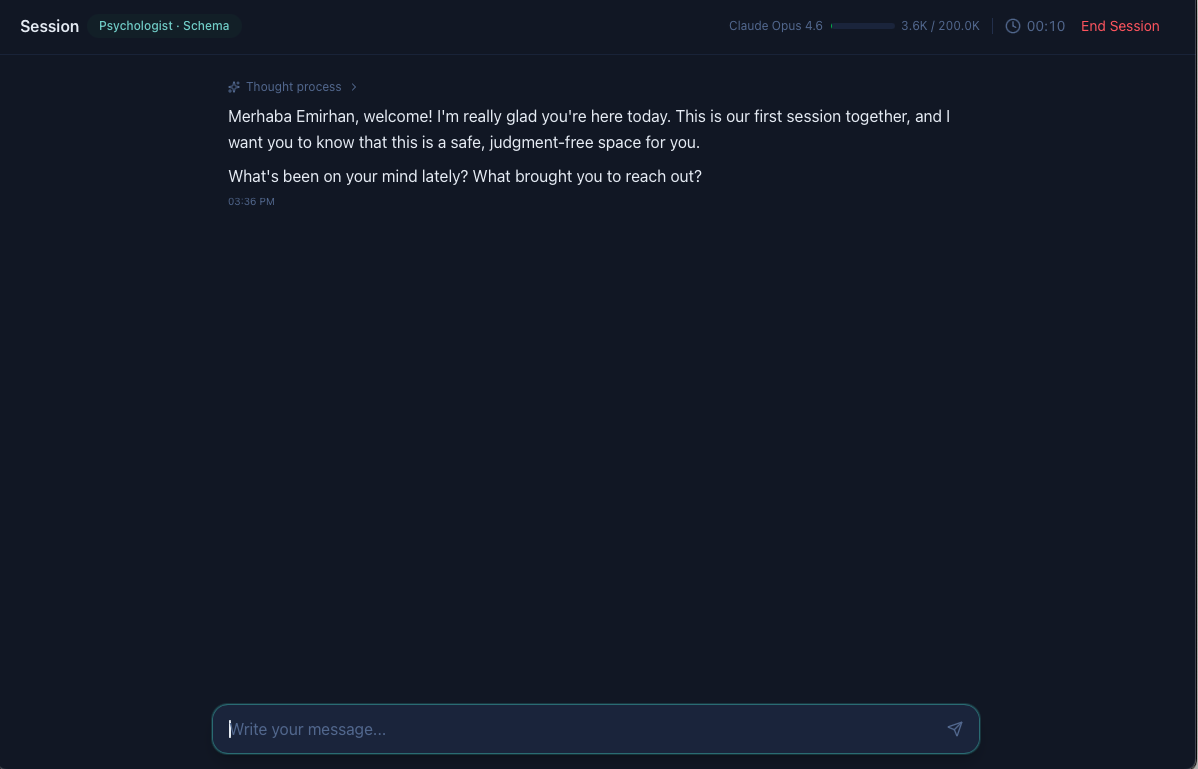Image resolution: width=1198 pixels, height=769 pixels.
Task: Click the Session title in header
Action: click(49, 26)
